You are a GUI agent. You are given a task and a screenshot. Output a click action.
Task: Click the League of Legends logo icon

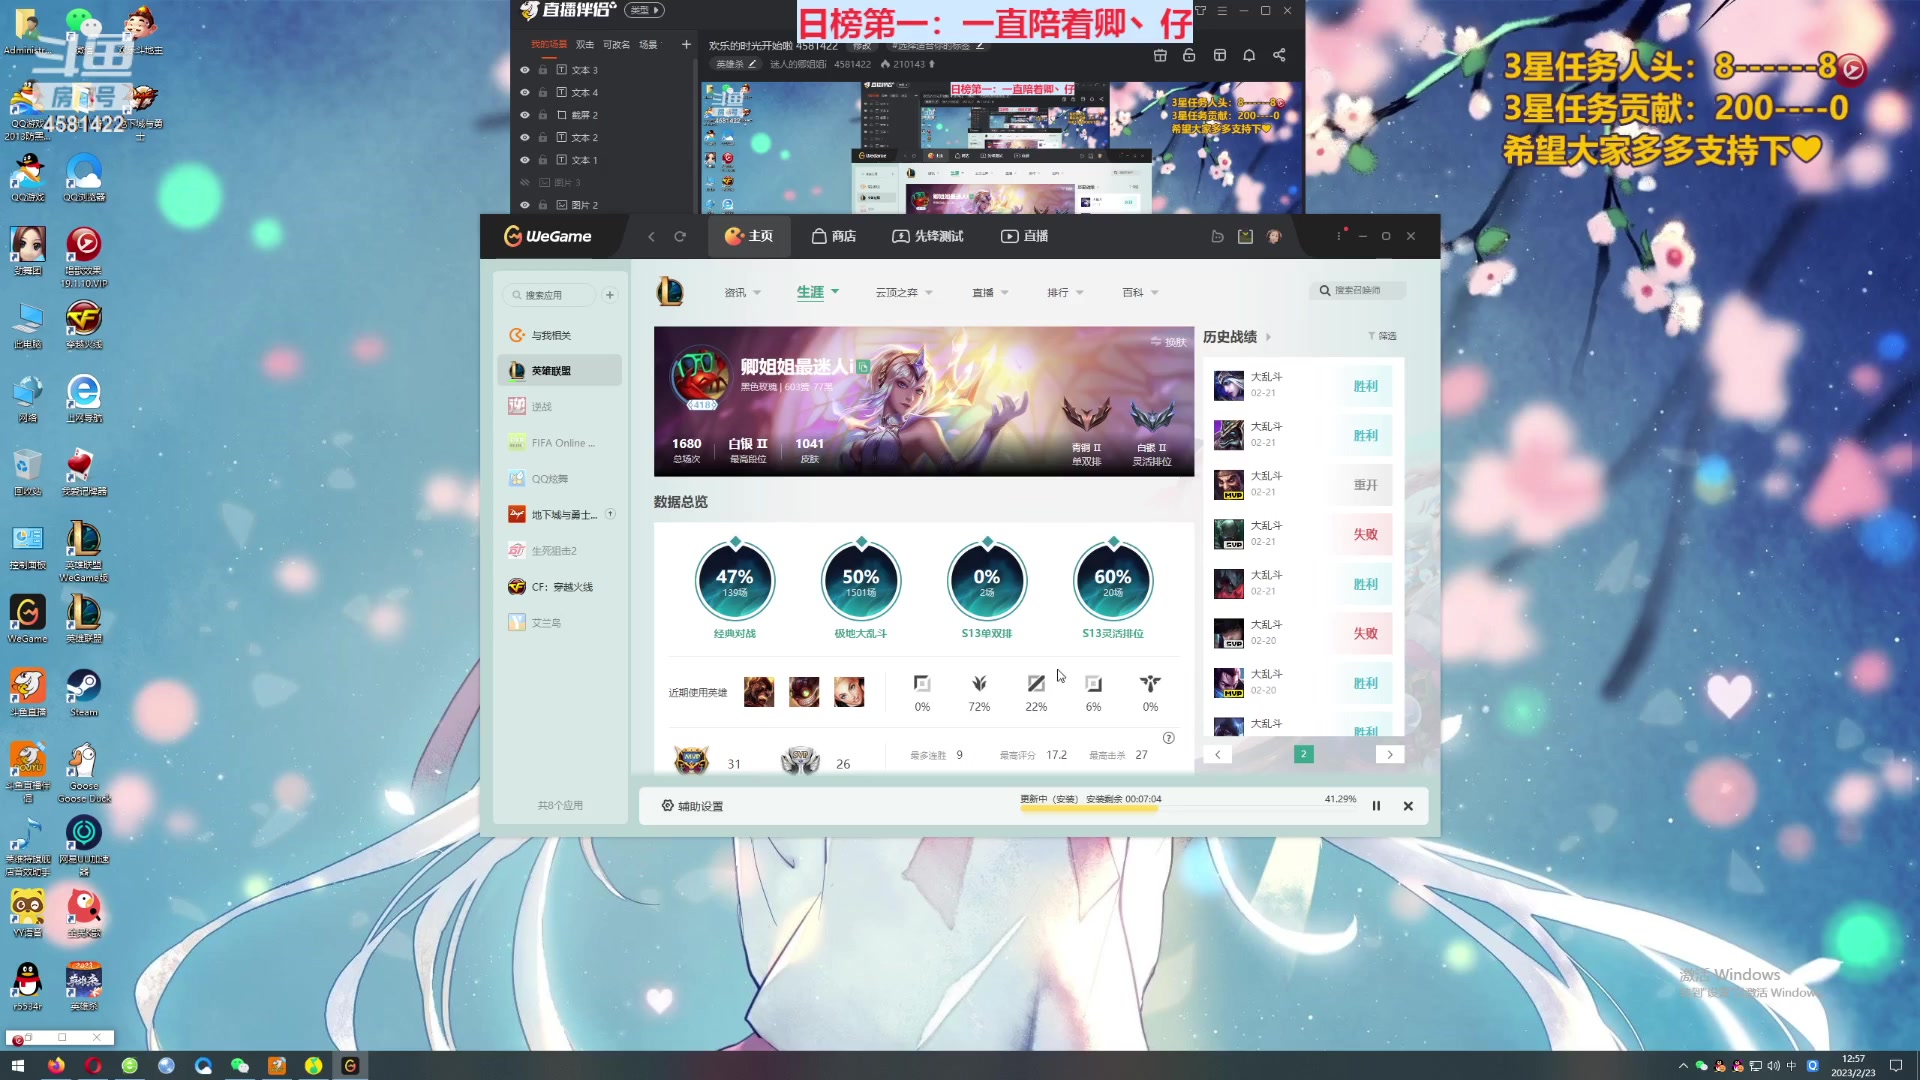pyautogui.click(x=670, y=292)
